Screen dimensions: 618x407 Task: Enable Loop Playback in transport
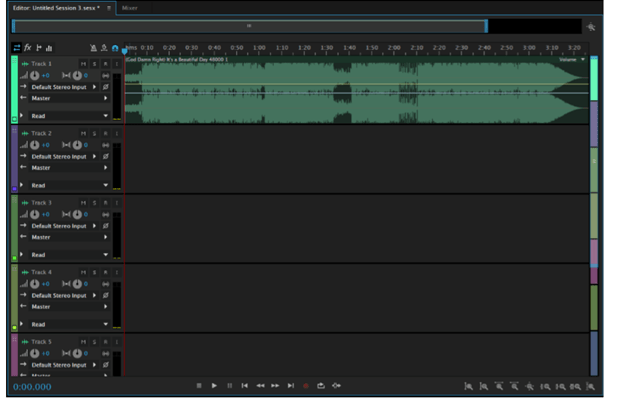[321, 385]
